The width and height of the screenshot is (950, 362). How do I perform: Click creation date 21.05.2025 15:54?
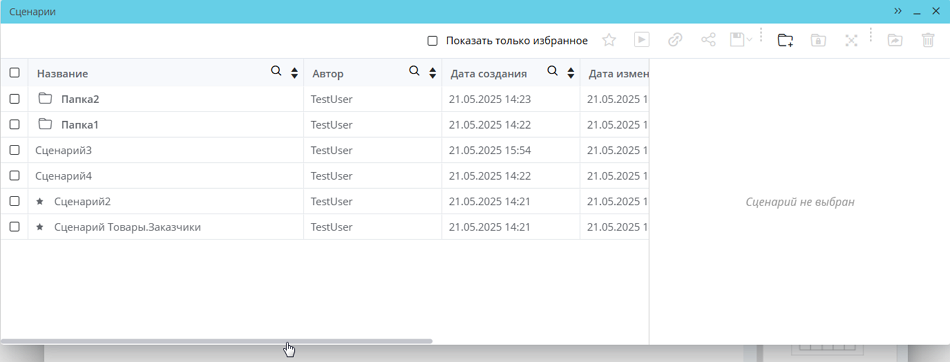pos(490,150)
